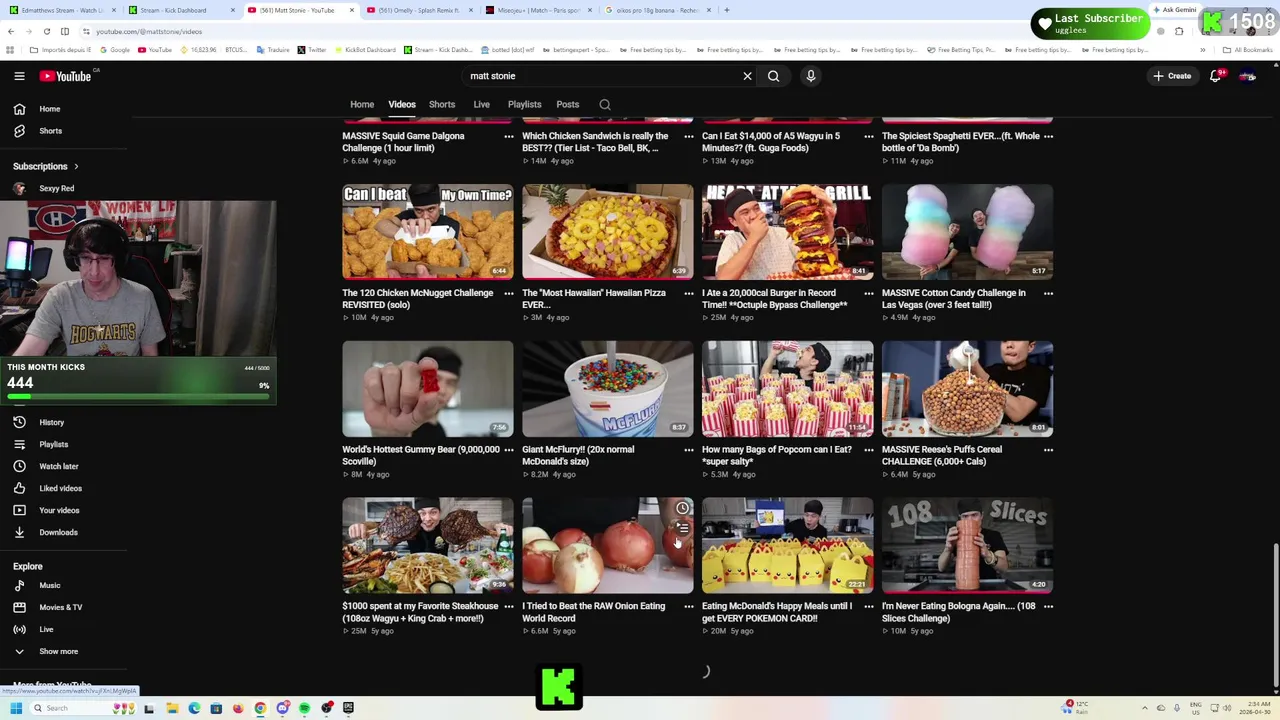
Task: Reload the page in the browser toolbar
Action: [x=46, y=31]
